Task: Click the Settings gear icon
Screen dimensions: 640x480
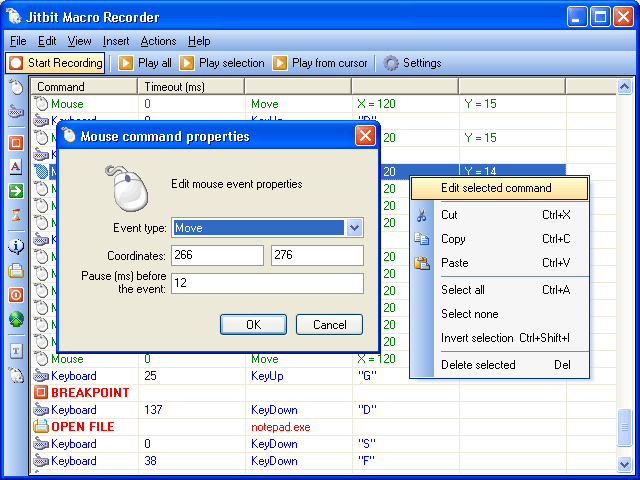Action: click(391, 63)
